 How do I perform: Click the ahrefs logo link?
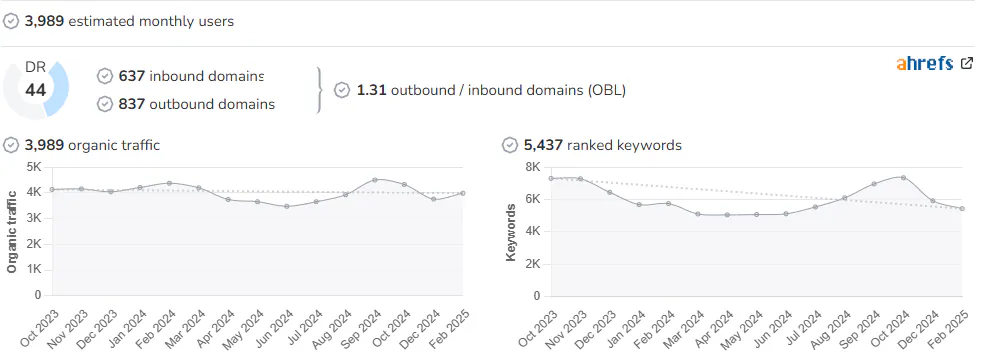tap(925, 63)
